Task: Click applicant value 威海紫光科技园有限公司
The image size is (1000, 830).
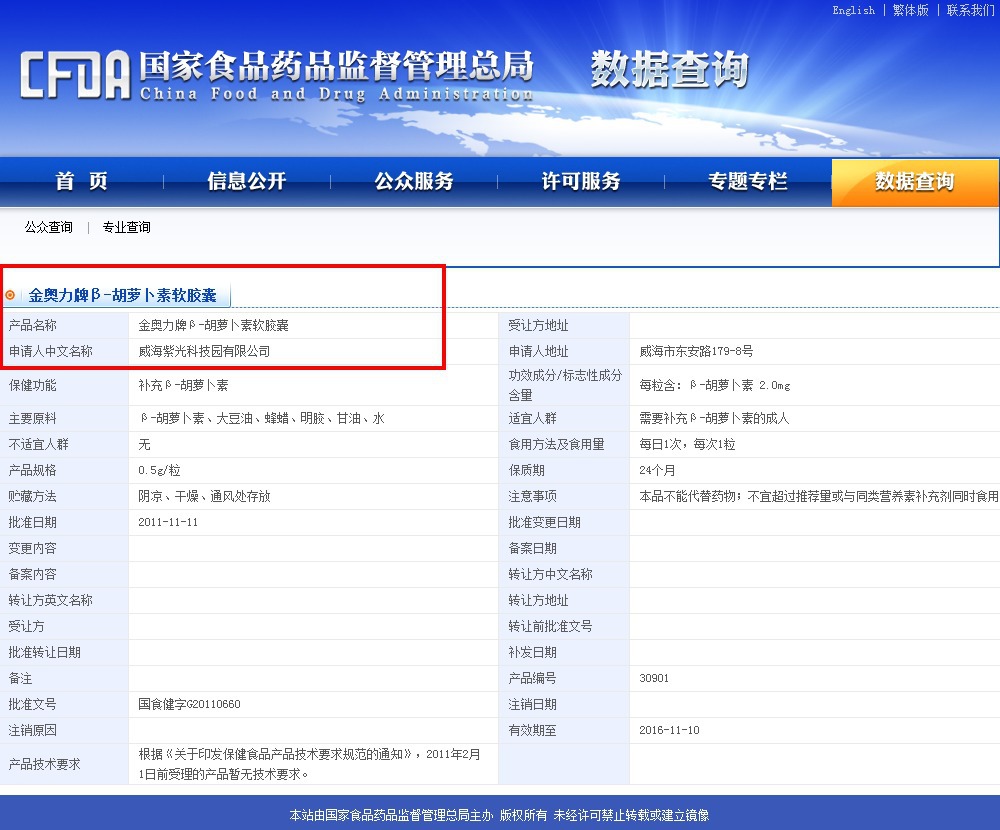Action: [x=204, y=352]
